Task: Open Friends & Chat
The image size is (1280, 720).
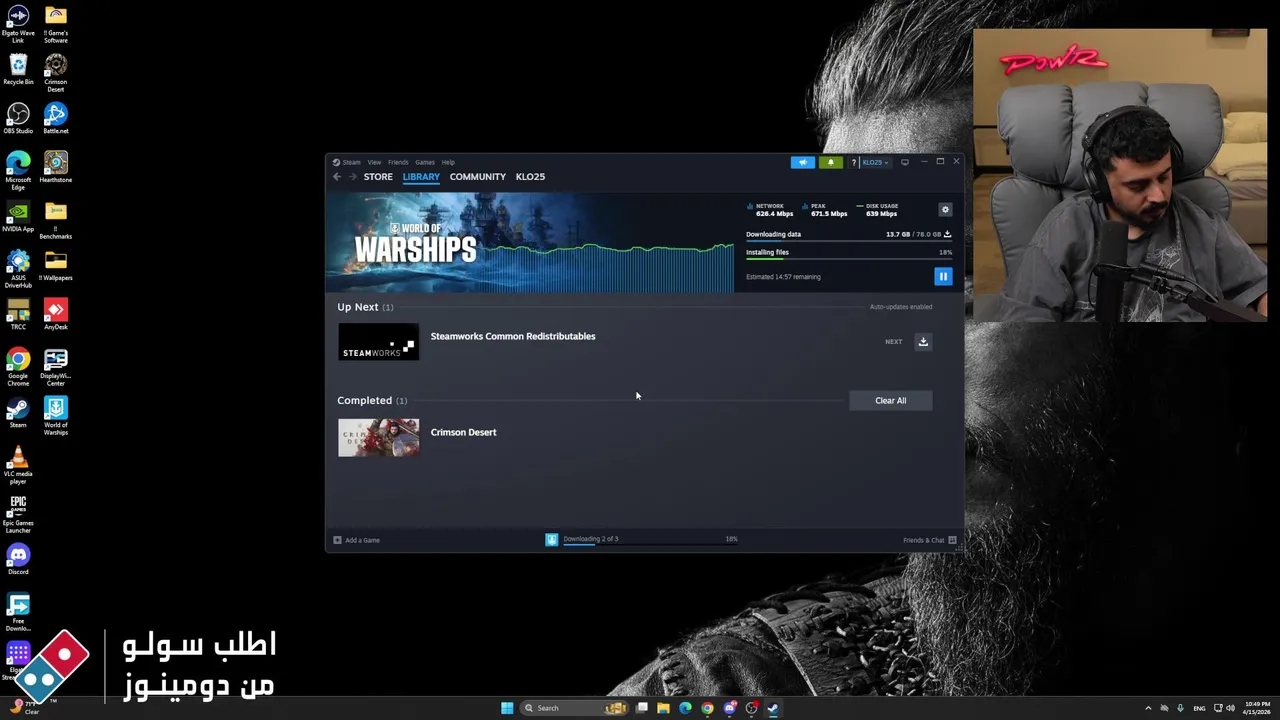Action: point(929,540)
